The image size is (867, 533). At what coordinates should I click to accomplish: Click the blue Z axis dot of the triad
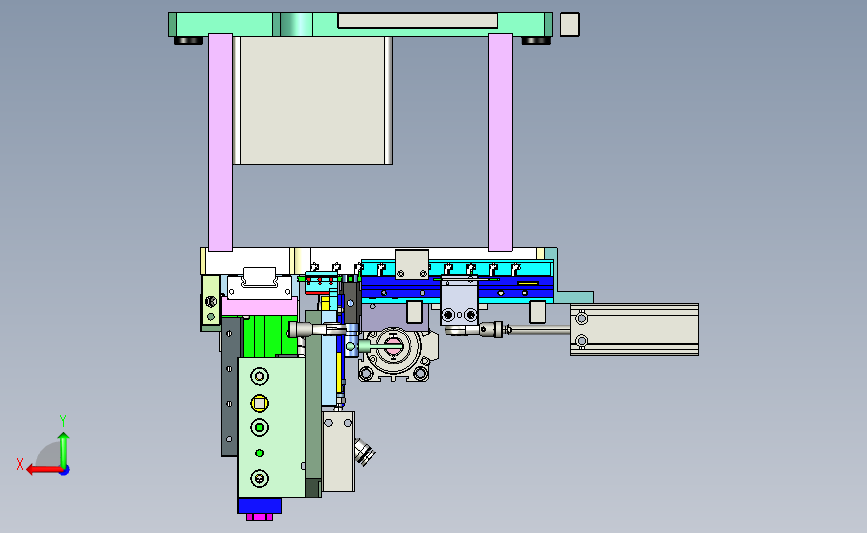point(65,471)
